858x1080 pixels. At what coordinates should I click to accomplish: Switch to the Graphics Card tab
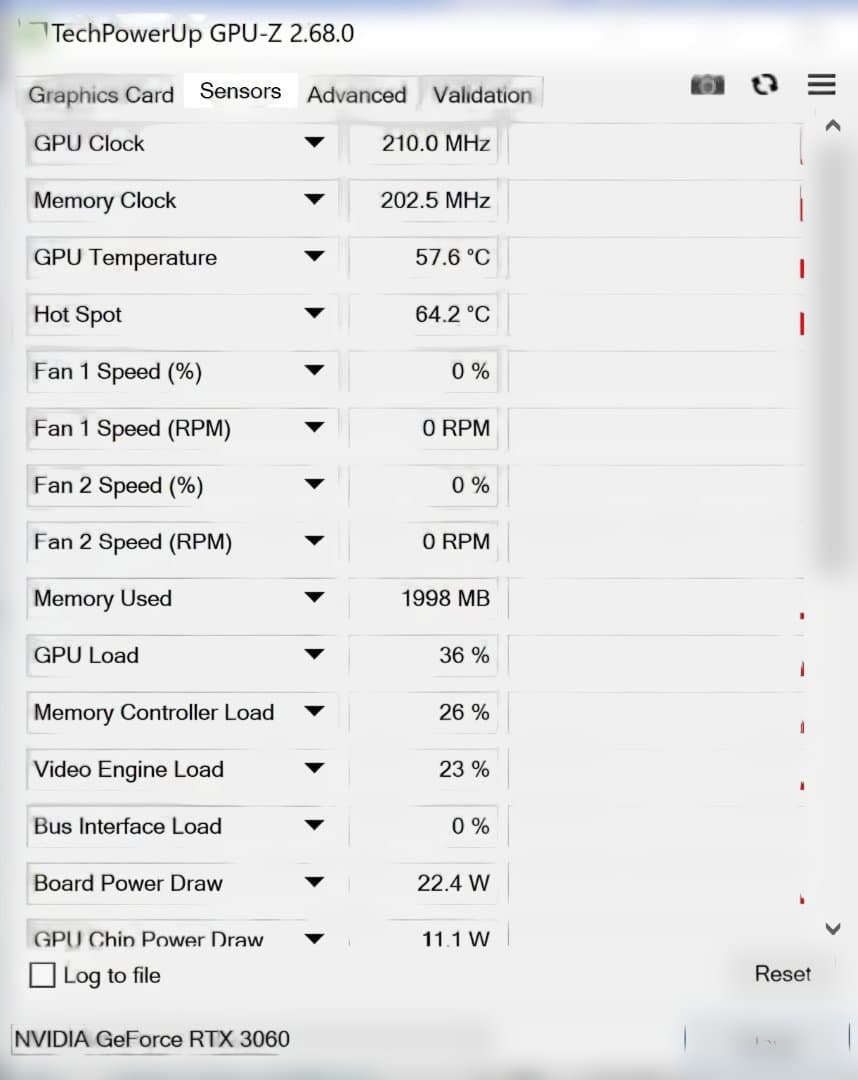(x=99, y=95)
